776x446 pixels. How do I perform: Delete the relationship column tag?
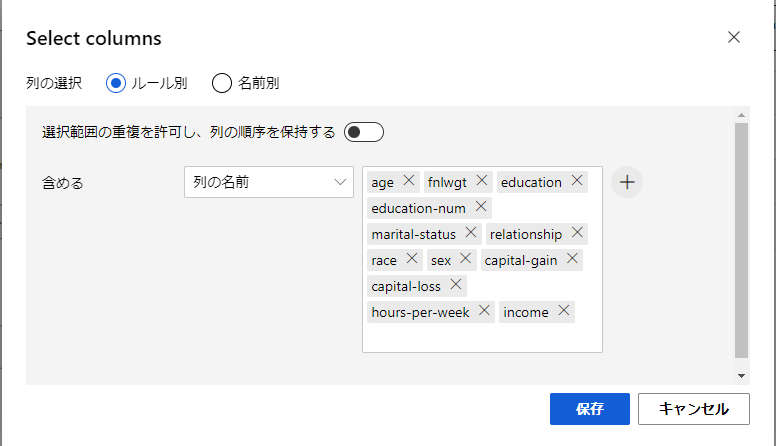(x=576, y=233)
